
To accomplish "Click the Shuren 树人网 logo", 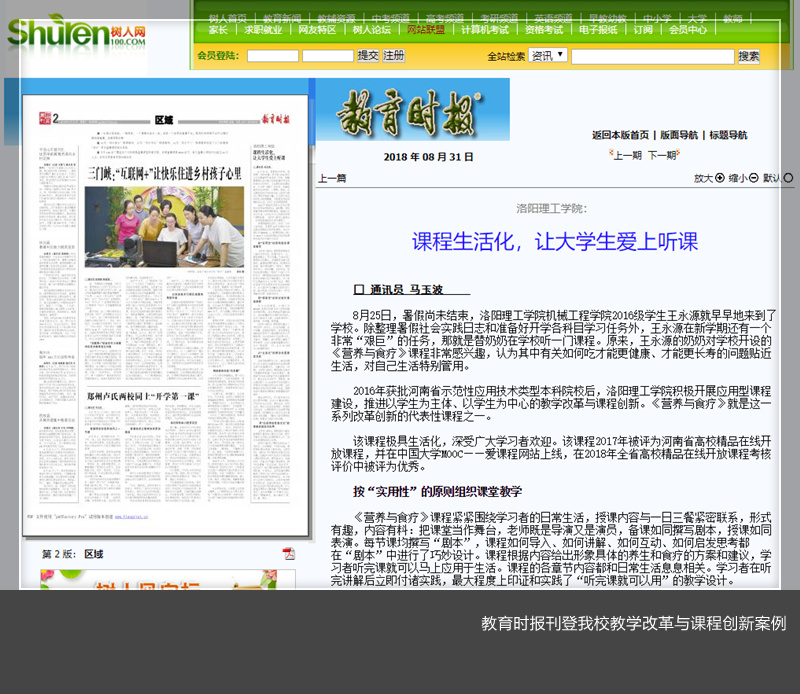I will 76,35.
